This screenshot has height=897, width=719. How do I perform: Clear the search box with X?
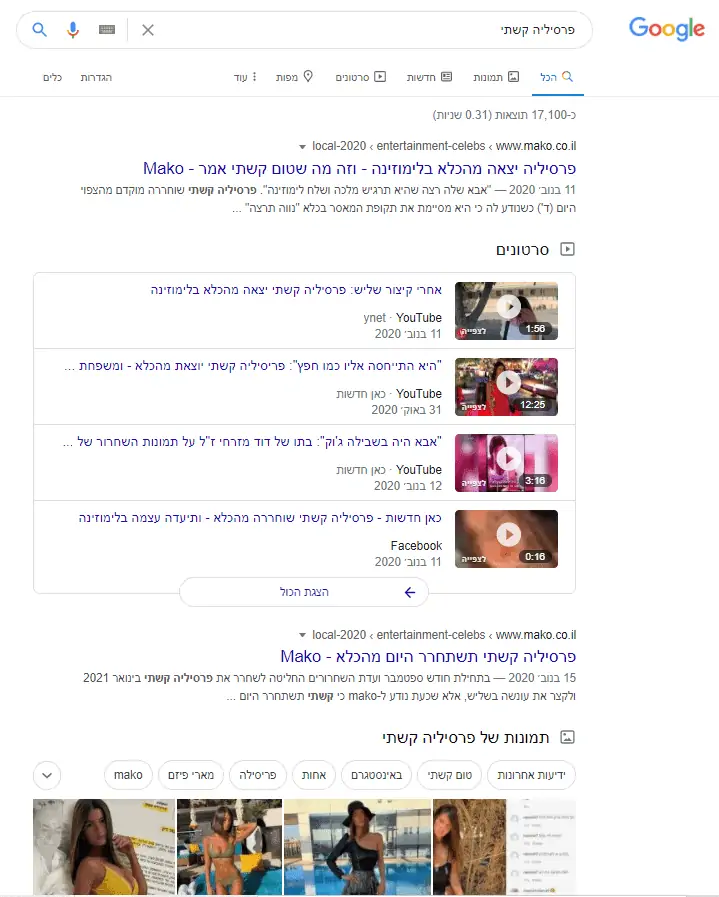(x=148, y=30)
